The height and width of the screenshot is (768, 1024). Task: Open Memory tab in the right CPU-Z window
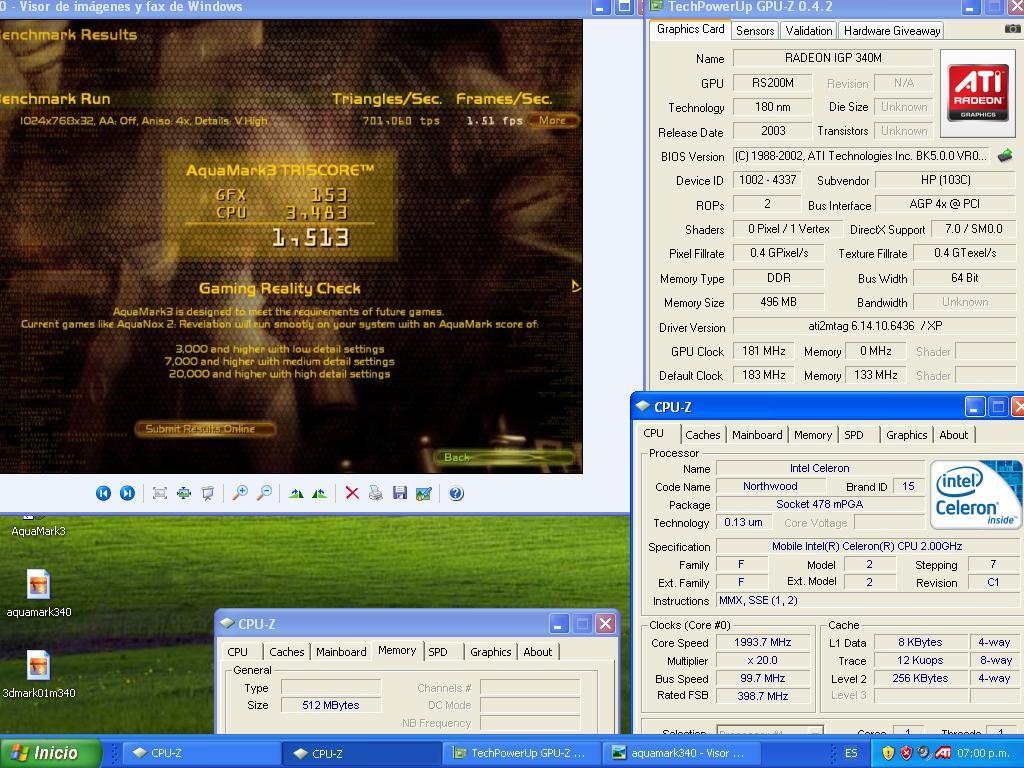[812, 435]
